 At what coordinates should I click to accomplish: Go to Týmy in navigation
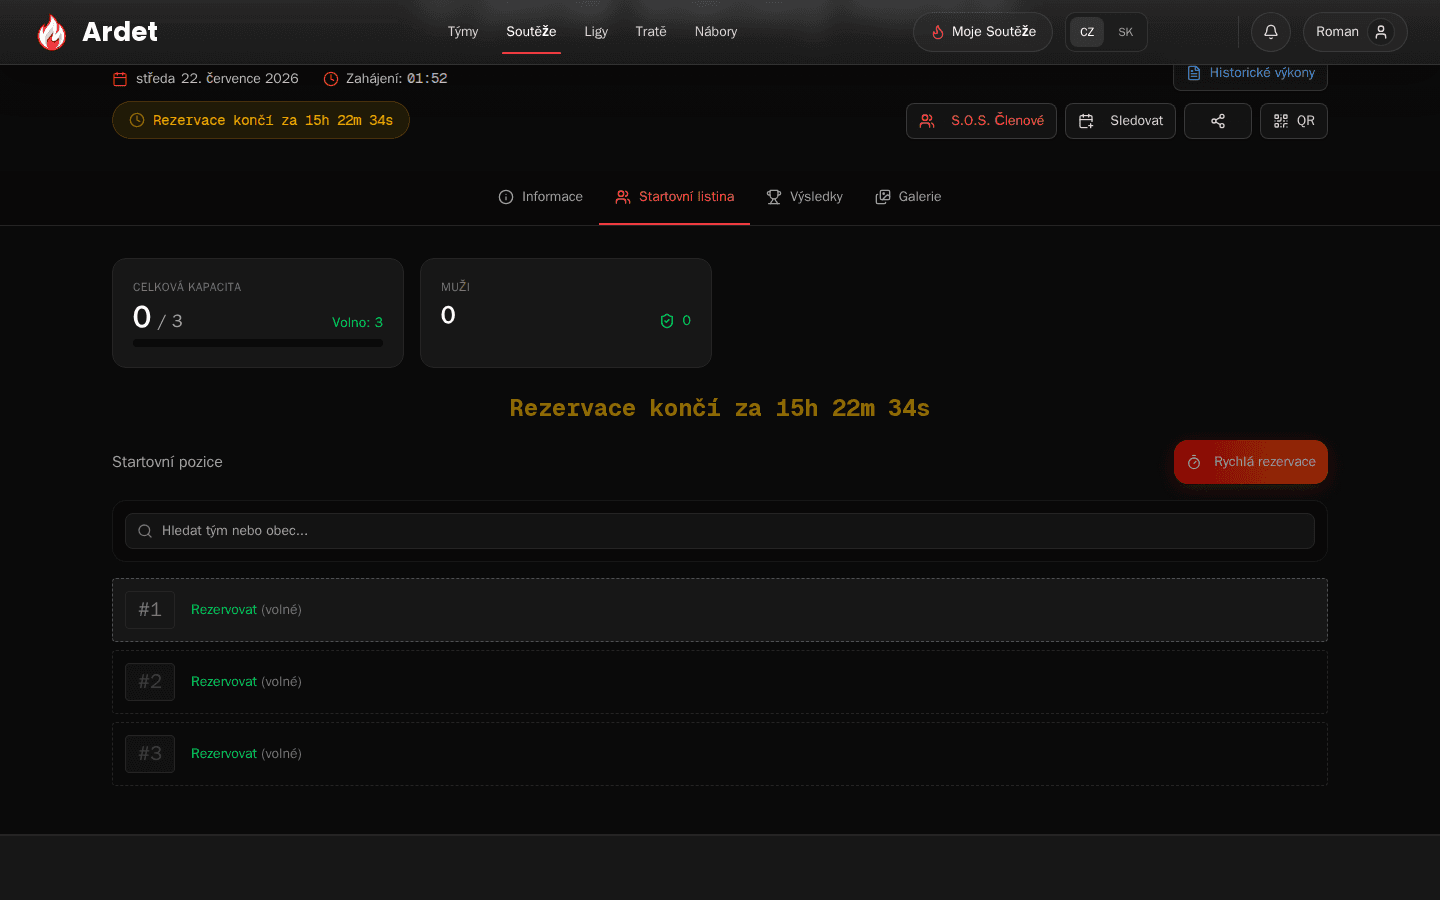pos(463,32)
